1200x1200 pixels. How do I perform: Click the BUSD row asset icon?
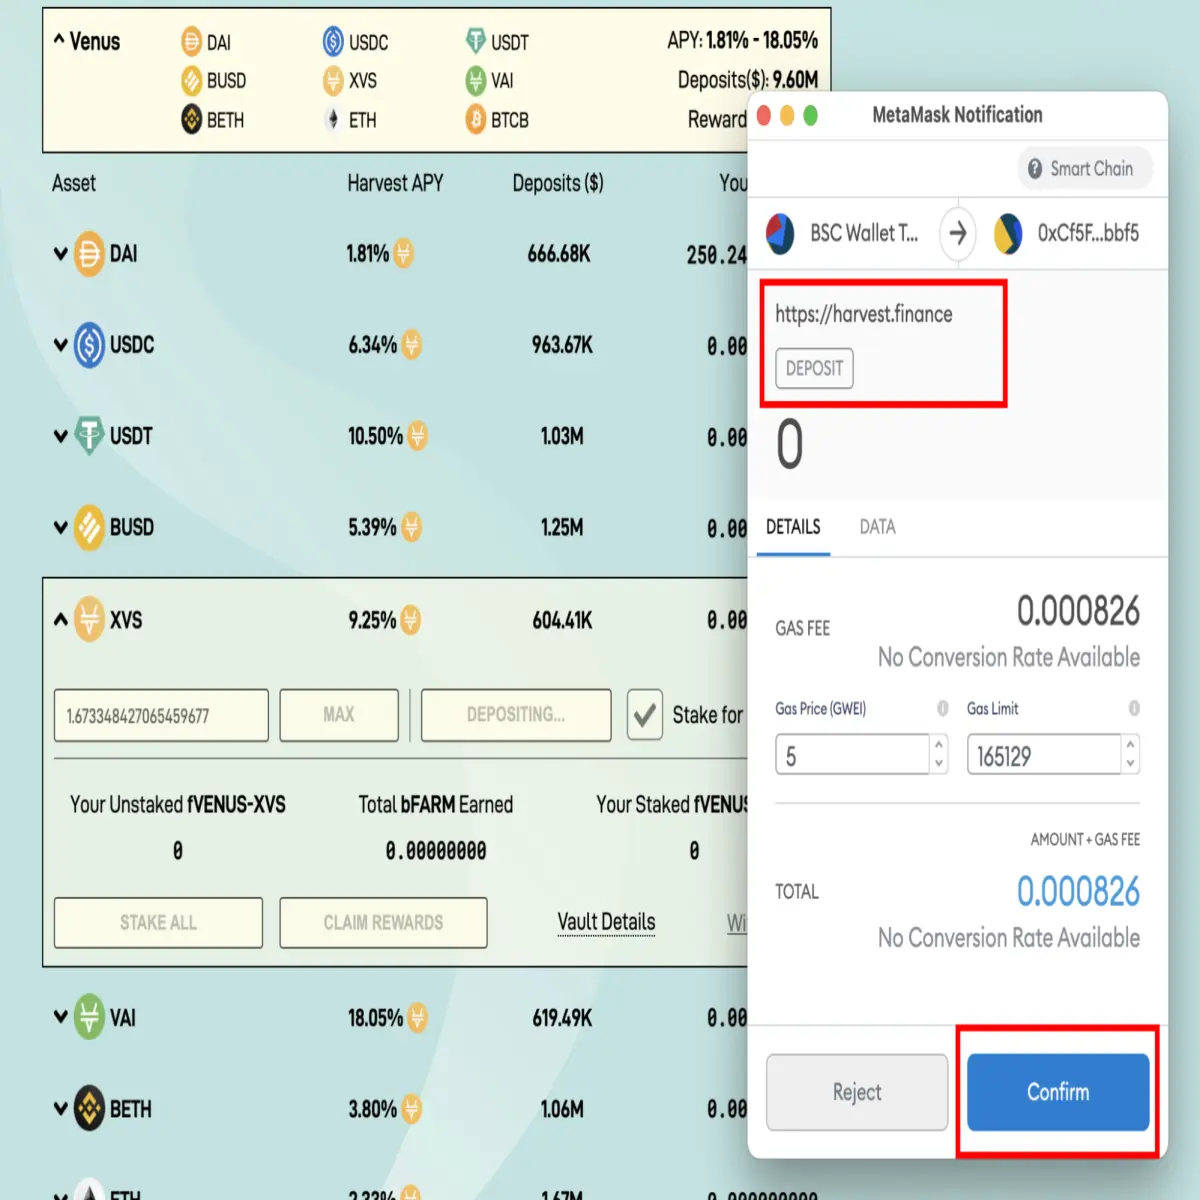coord(89,527)
